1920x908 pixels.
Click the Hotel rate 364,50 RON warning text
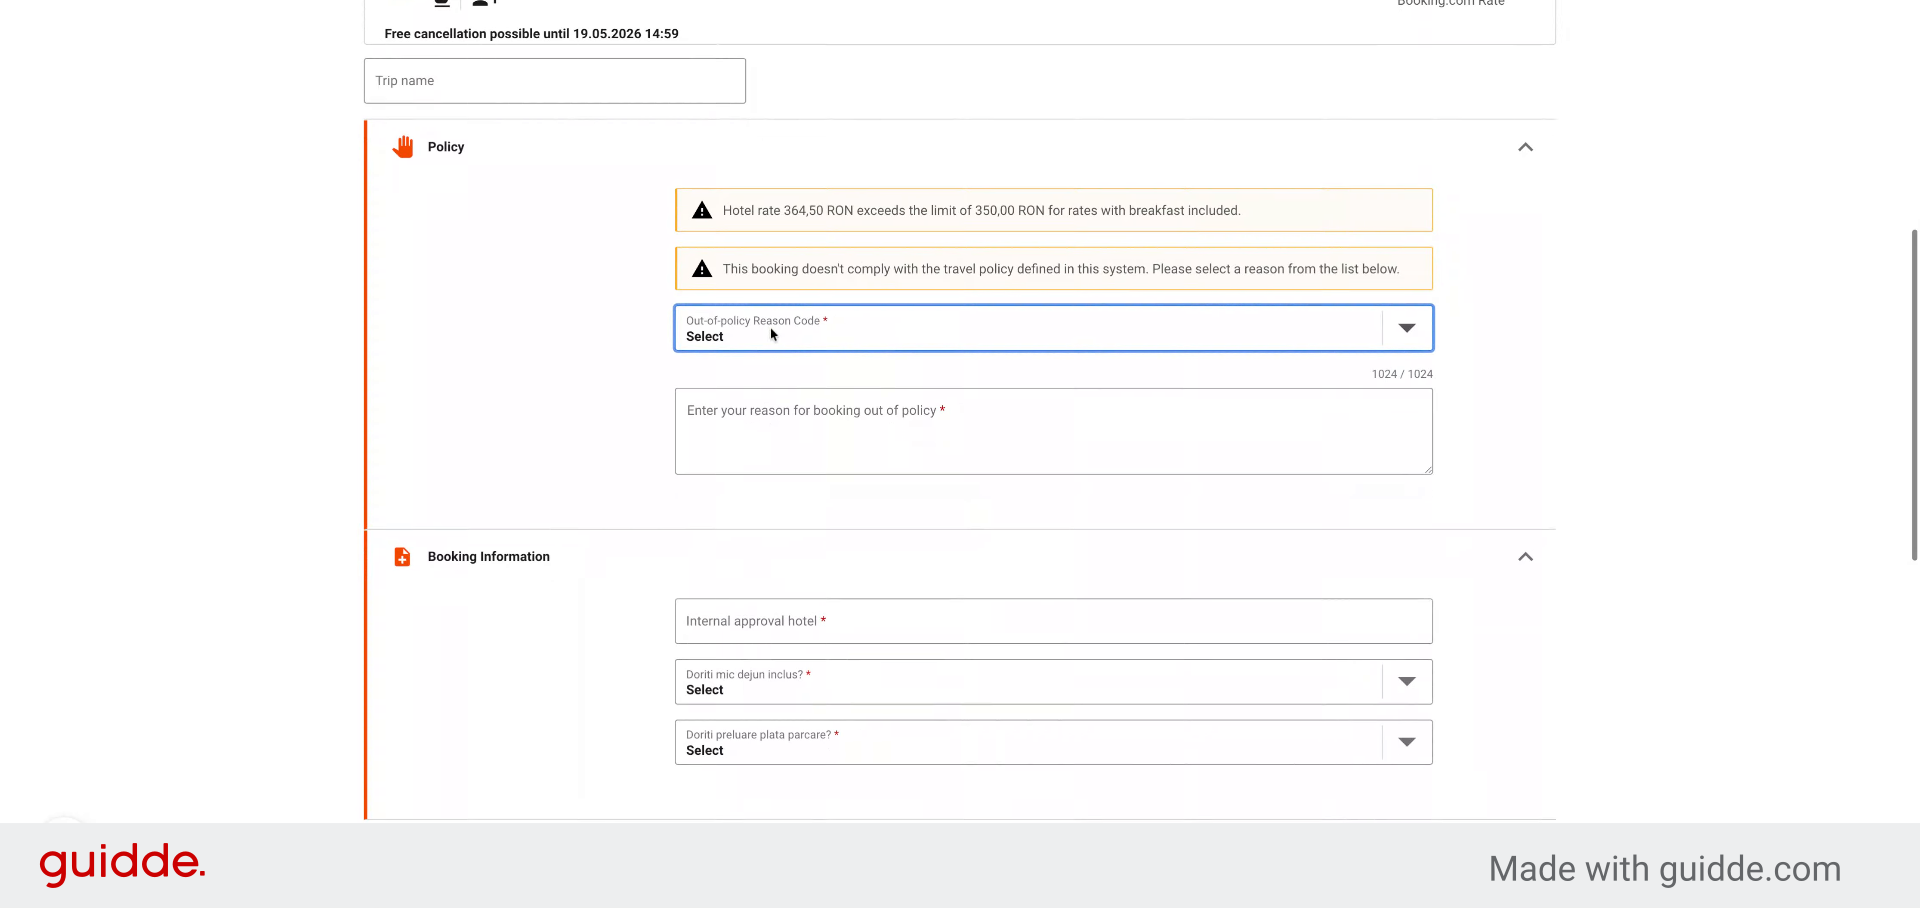(x=981, y=211)
